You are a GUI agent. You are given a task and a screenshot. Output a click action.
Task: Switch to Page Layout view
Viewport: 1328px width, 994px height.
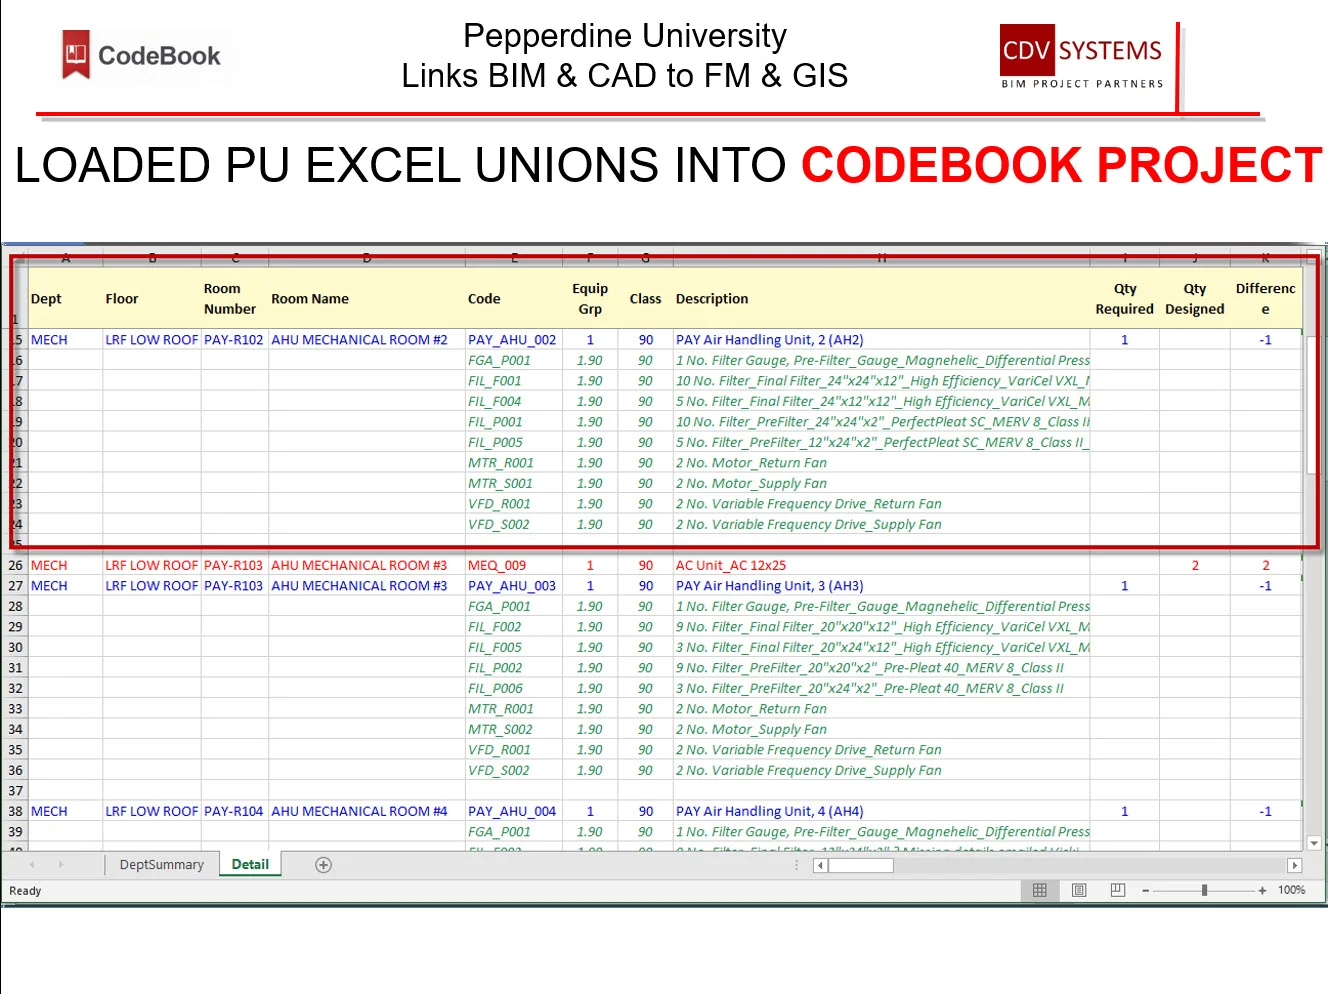click(1079, 890)
